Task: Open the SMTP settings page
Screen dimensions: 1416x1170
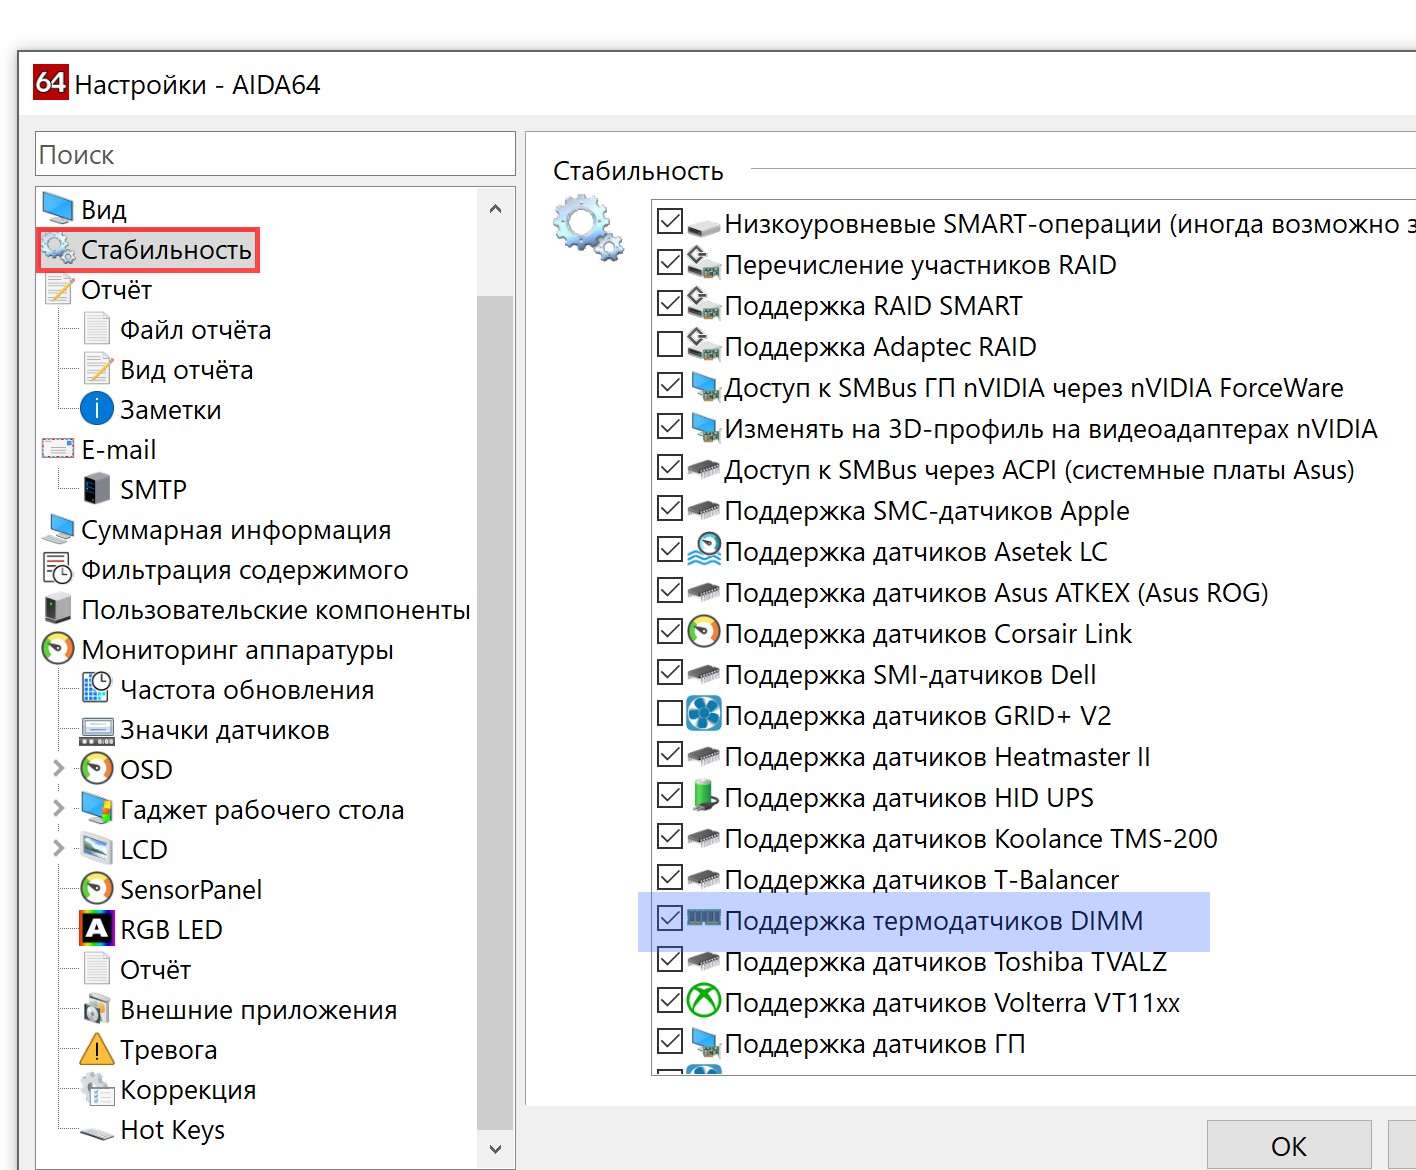Action: coord(154,490)
